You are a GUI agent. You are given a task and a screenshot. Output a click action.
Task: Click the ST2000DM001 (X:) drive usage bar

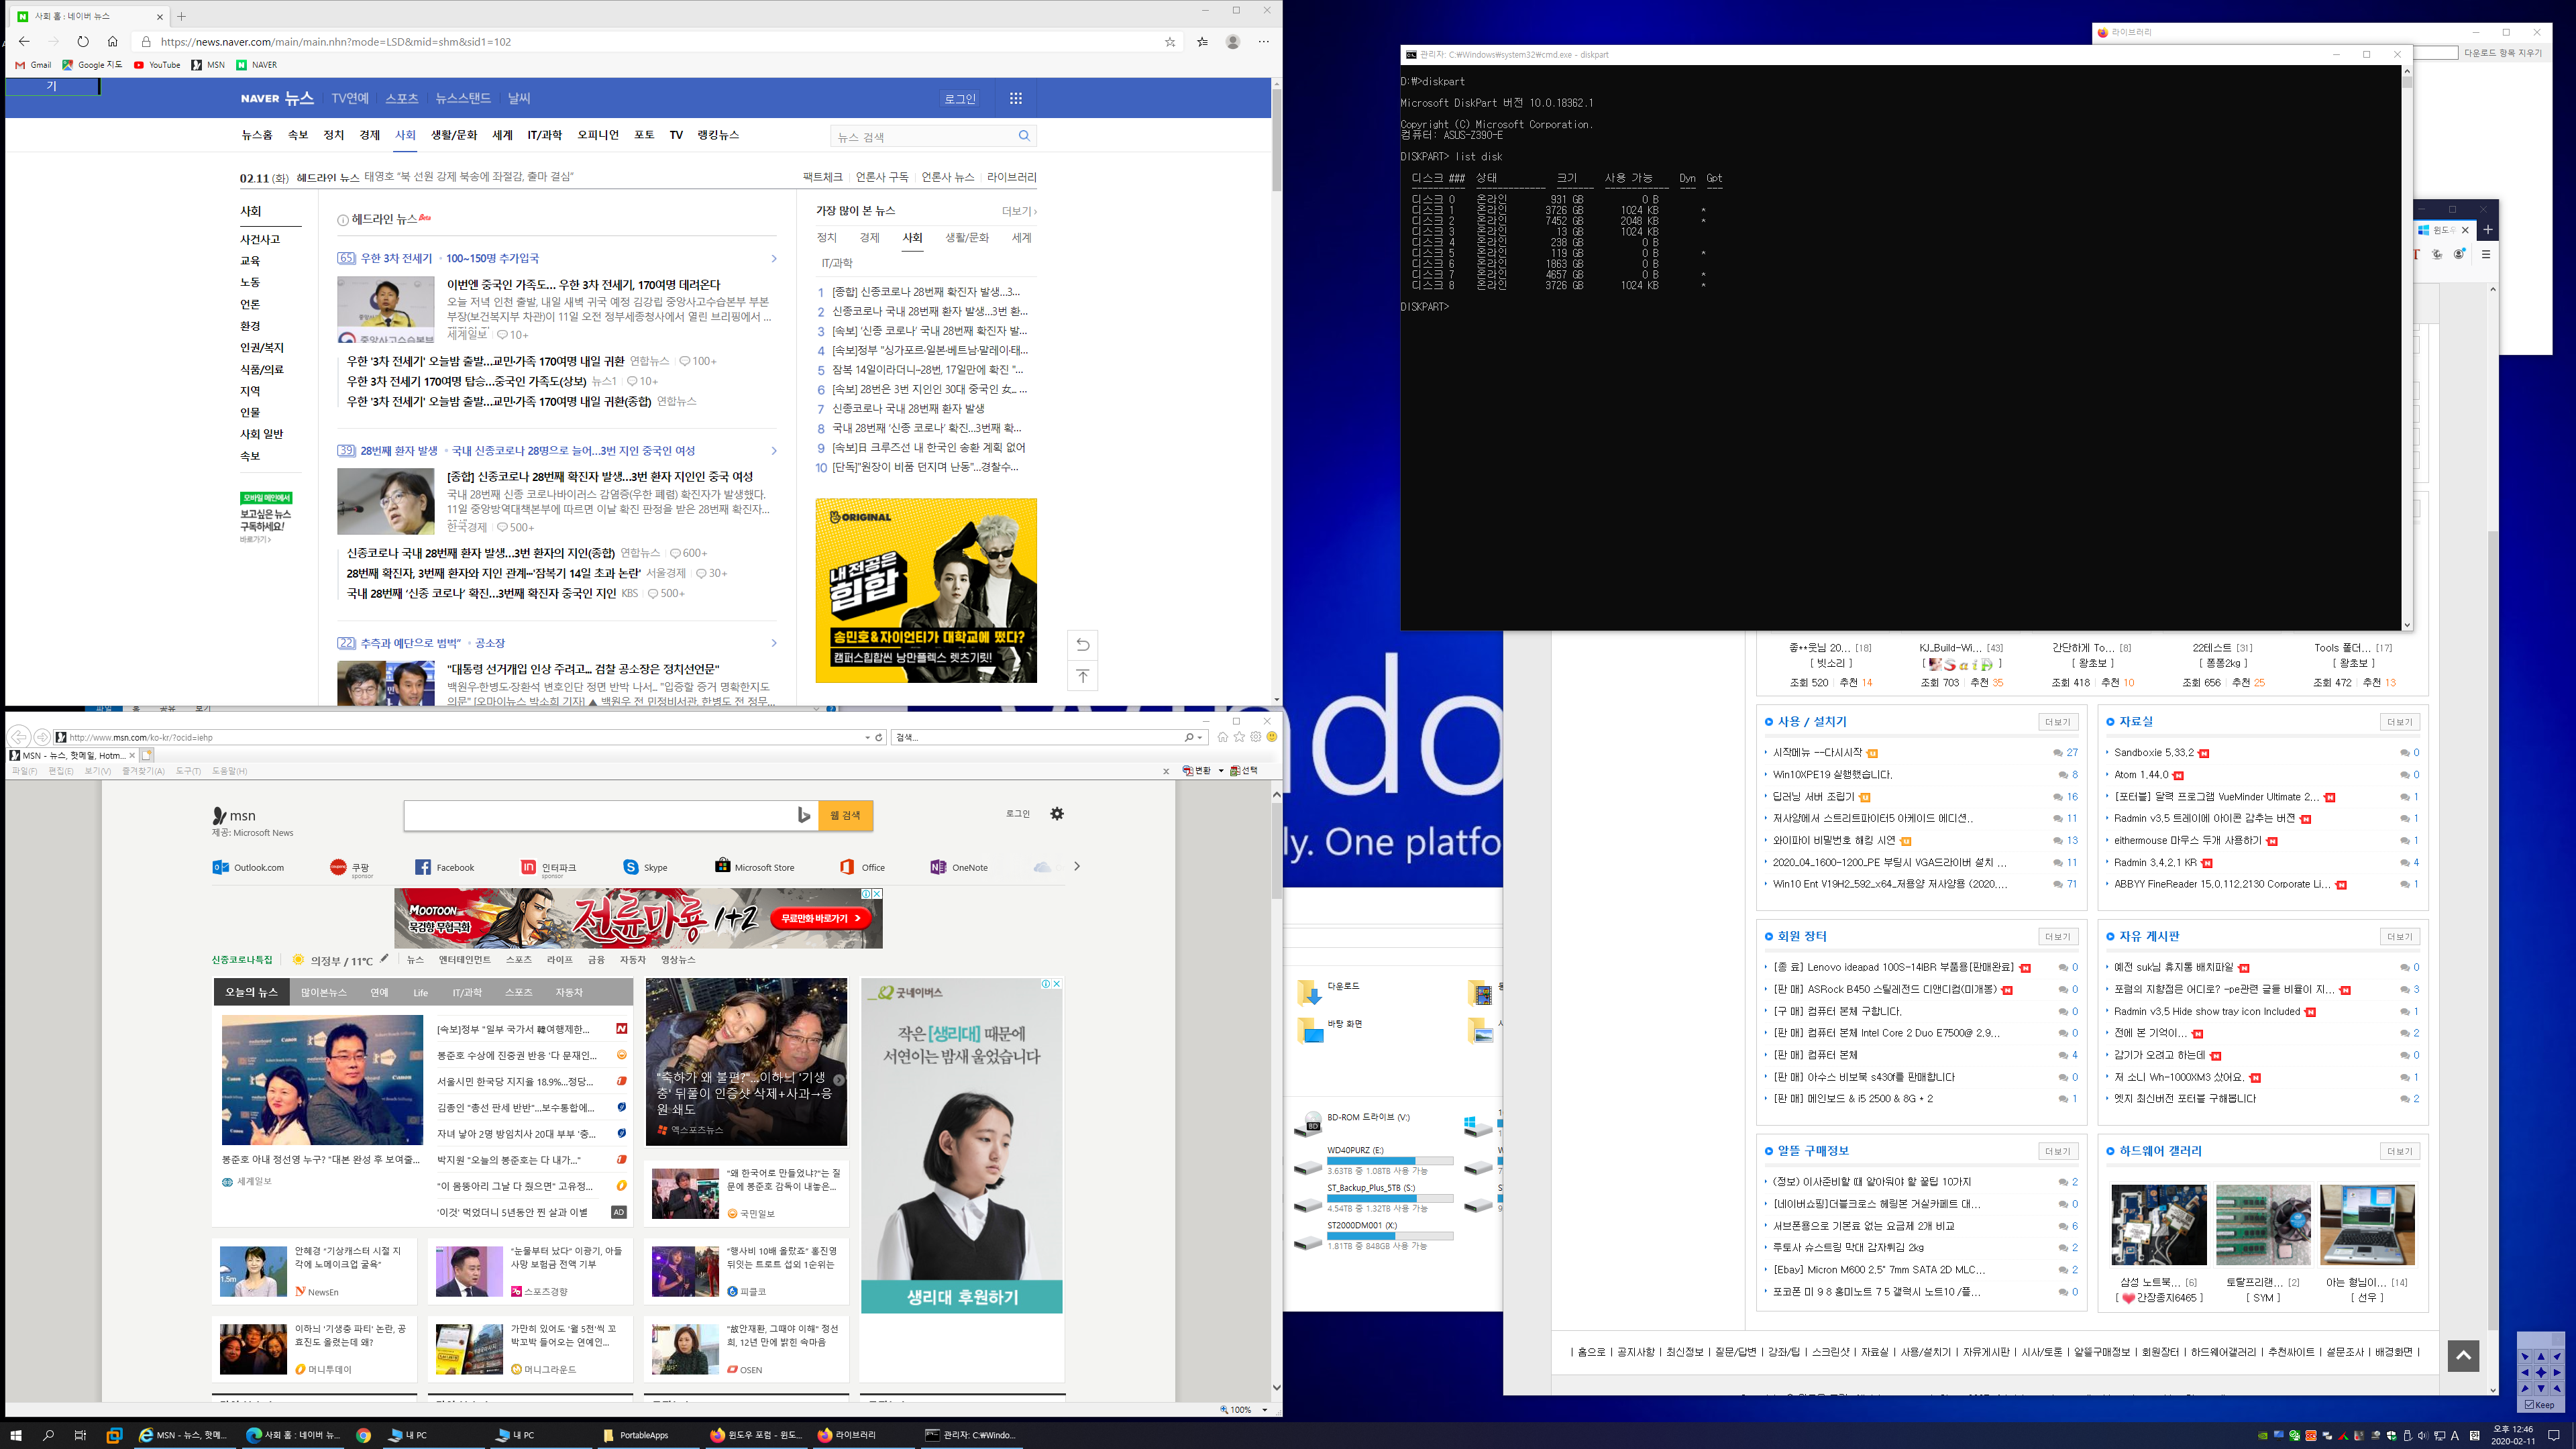tap(1390, 1236)
